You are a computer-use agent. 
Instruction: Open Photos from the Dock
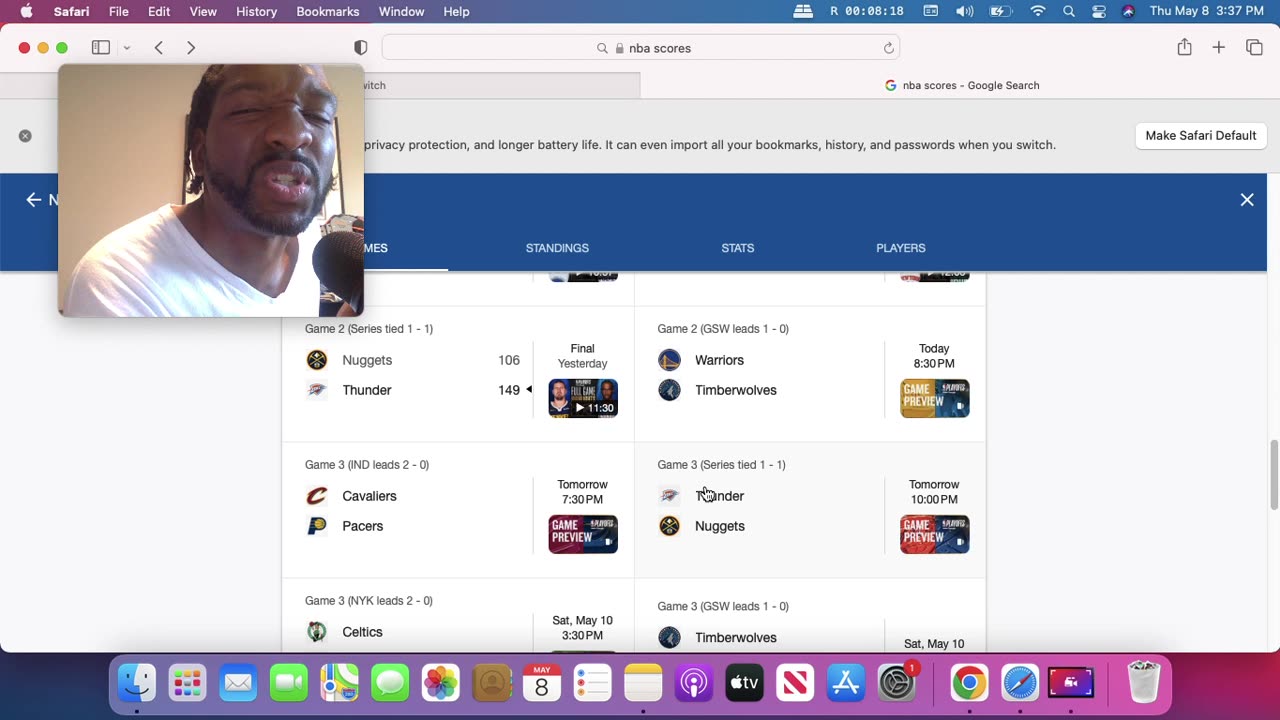pyautogui.click(x=440, y=683)
